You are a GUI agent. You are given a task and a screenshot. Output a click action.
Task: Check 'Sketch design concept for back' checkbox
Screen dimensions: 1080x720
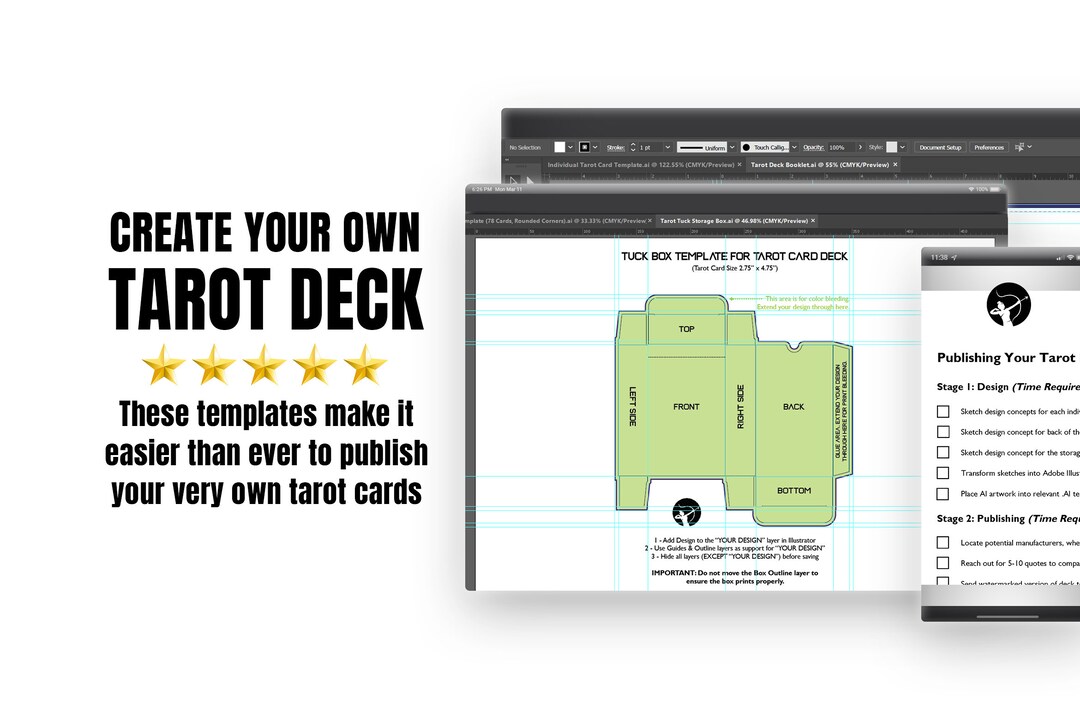pos(943,432)
